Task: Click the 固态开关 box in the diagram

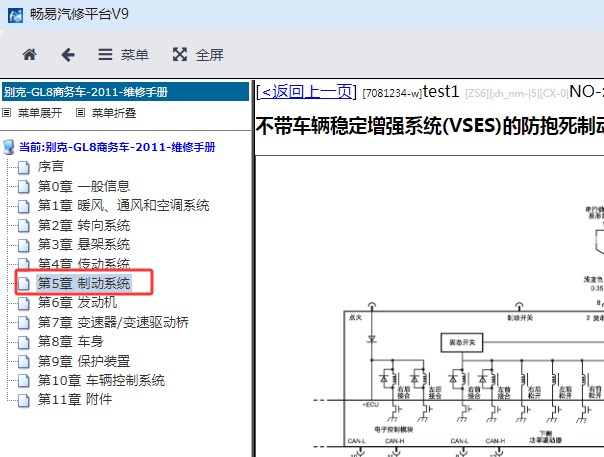Action: click(462, 343)
